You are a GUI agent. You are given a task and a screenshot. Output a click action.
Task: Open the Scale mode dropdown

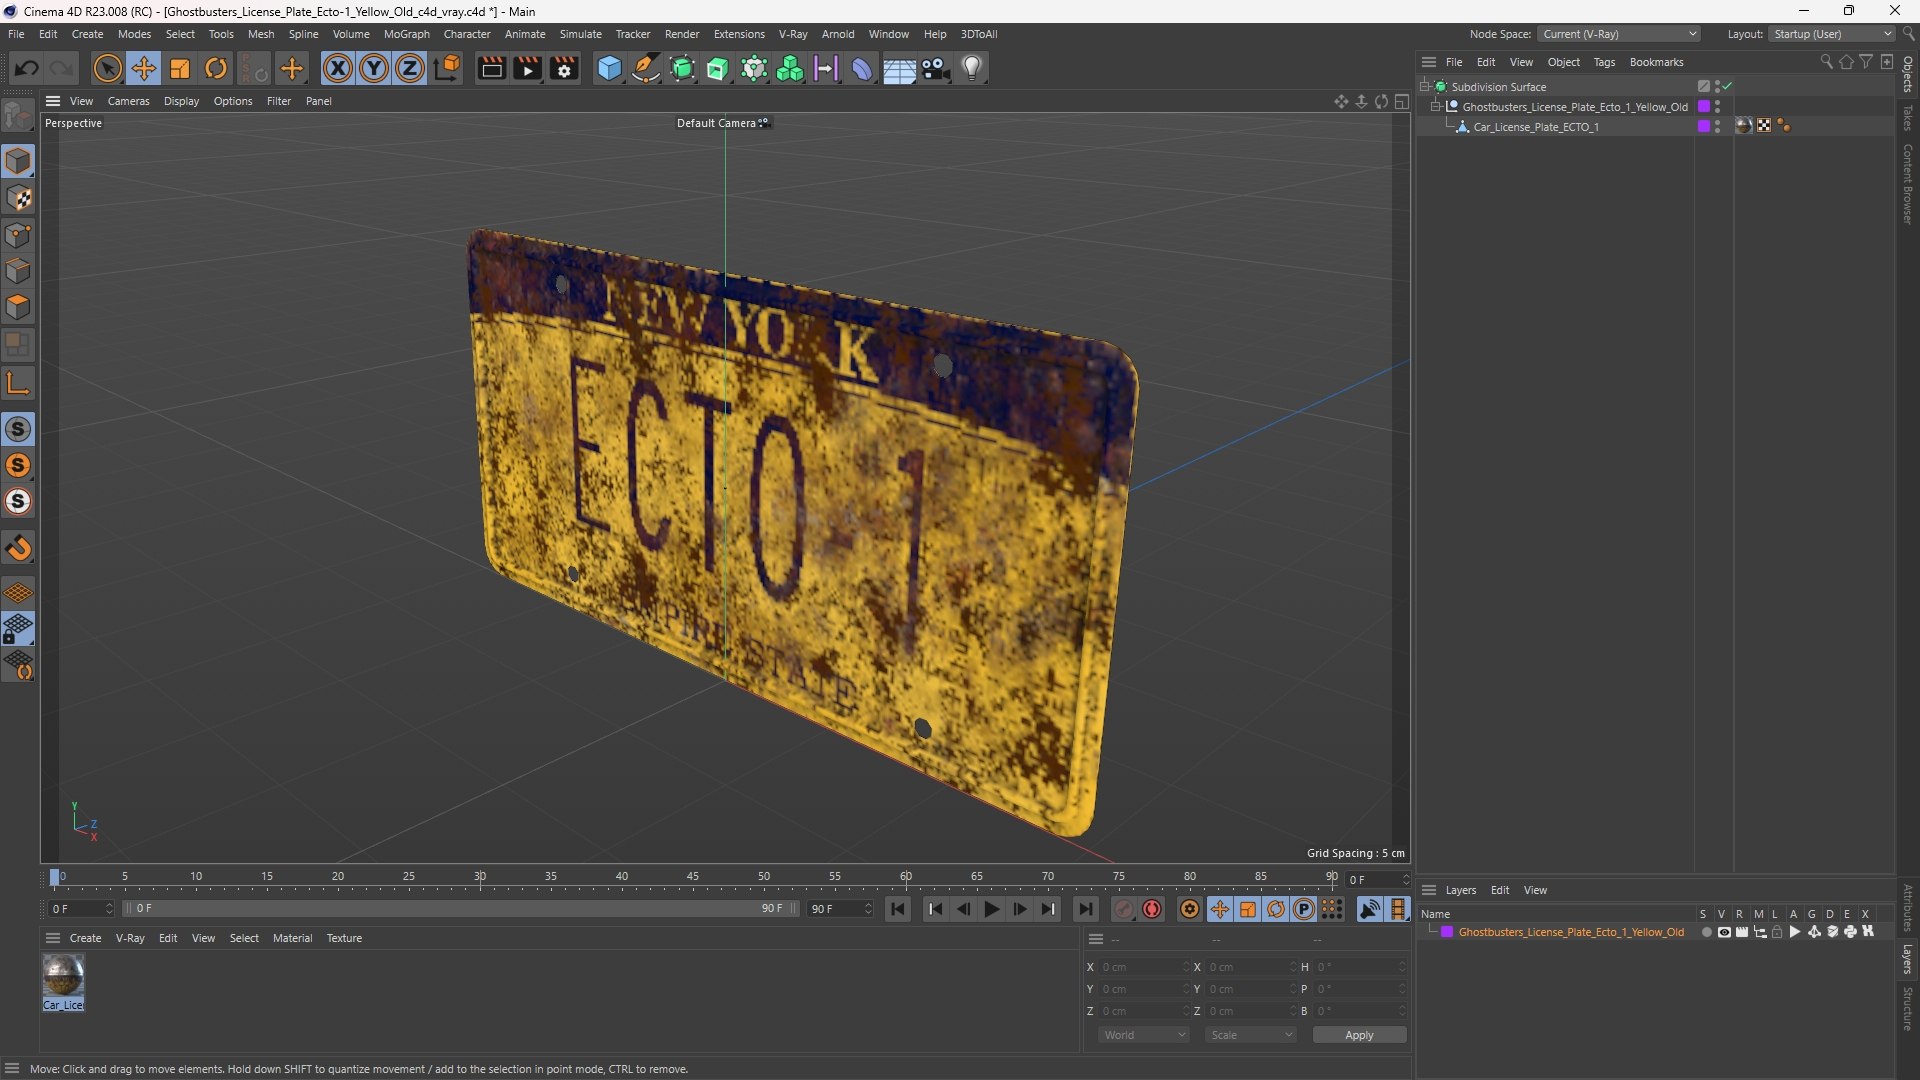(1251, 1035)
